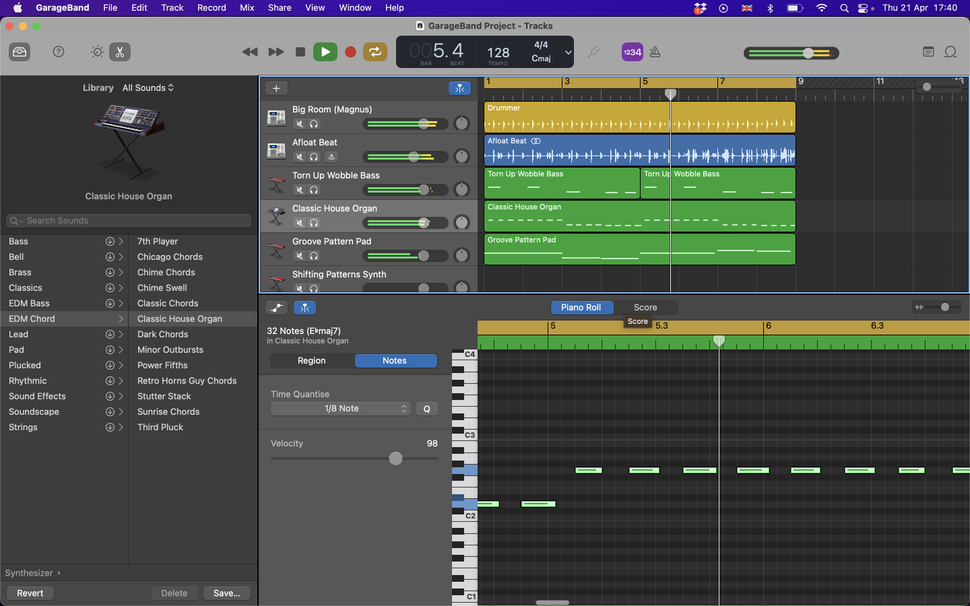Switch to the Score tab in the editor

[x=647, y=307]
